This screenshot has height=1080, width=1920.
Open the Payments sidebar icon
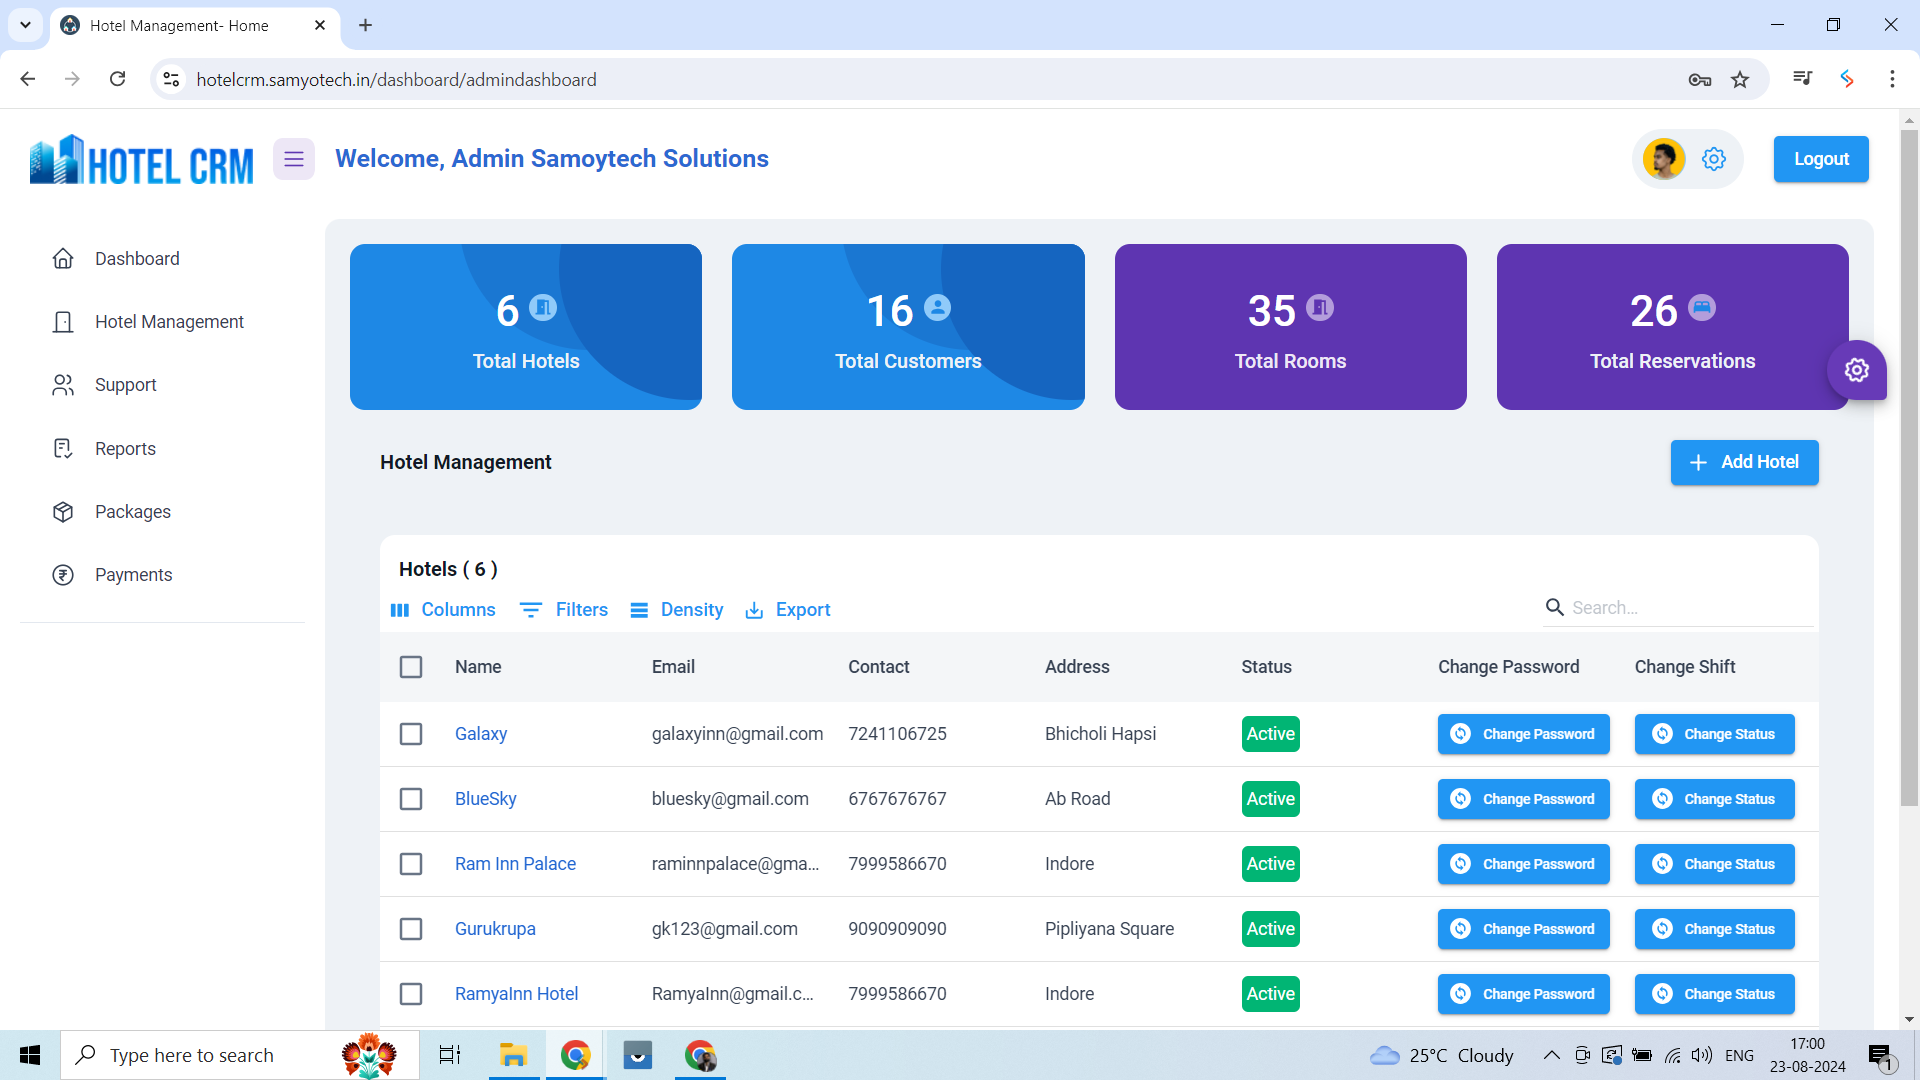click(63, 574)
